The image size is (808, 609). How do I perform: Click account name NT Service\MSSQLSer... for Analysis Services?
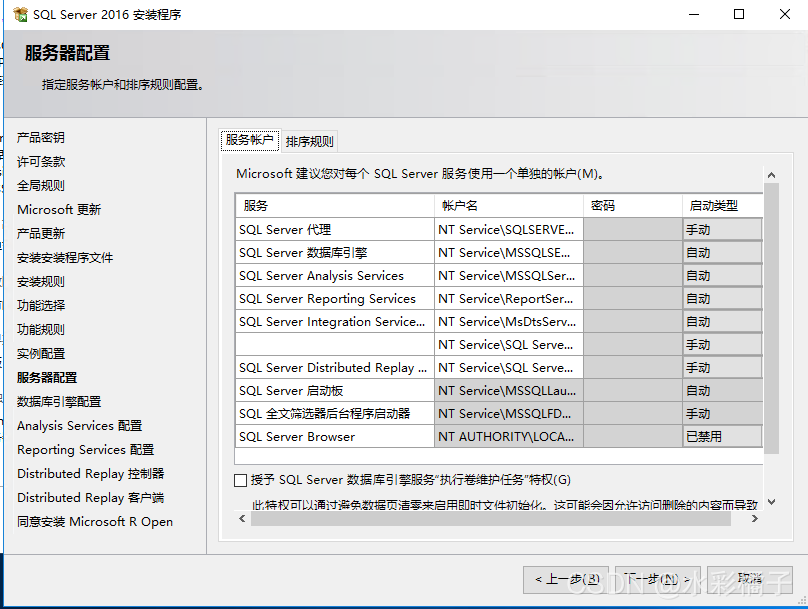509,276
